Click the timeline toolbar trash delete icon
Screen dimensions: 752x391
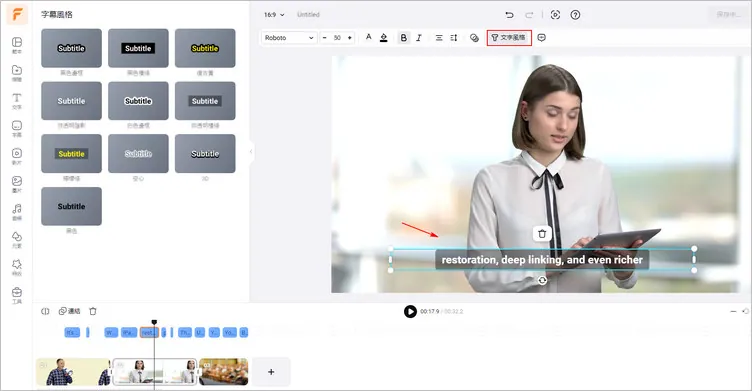coord(93,311)
